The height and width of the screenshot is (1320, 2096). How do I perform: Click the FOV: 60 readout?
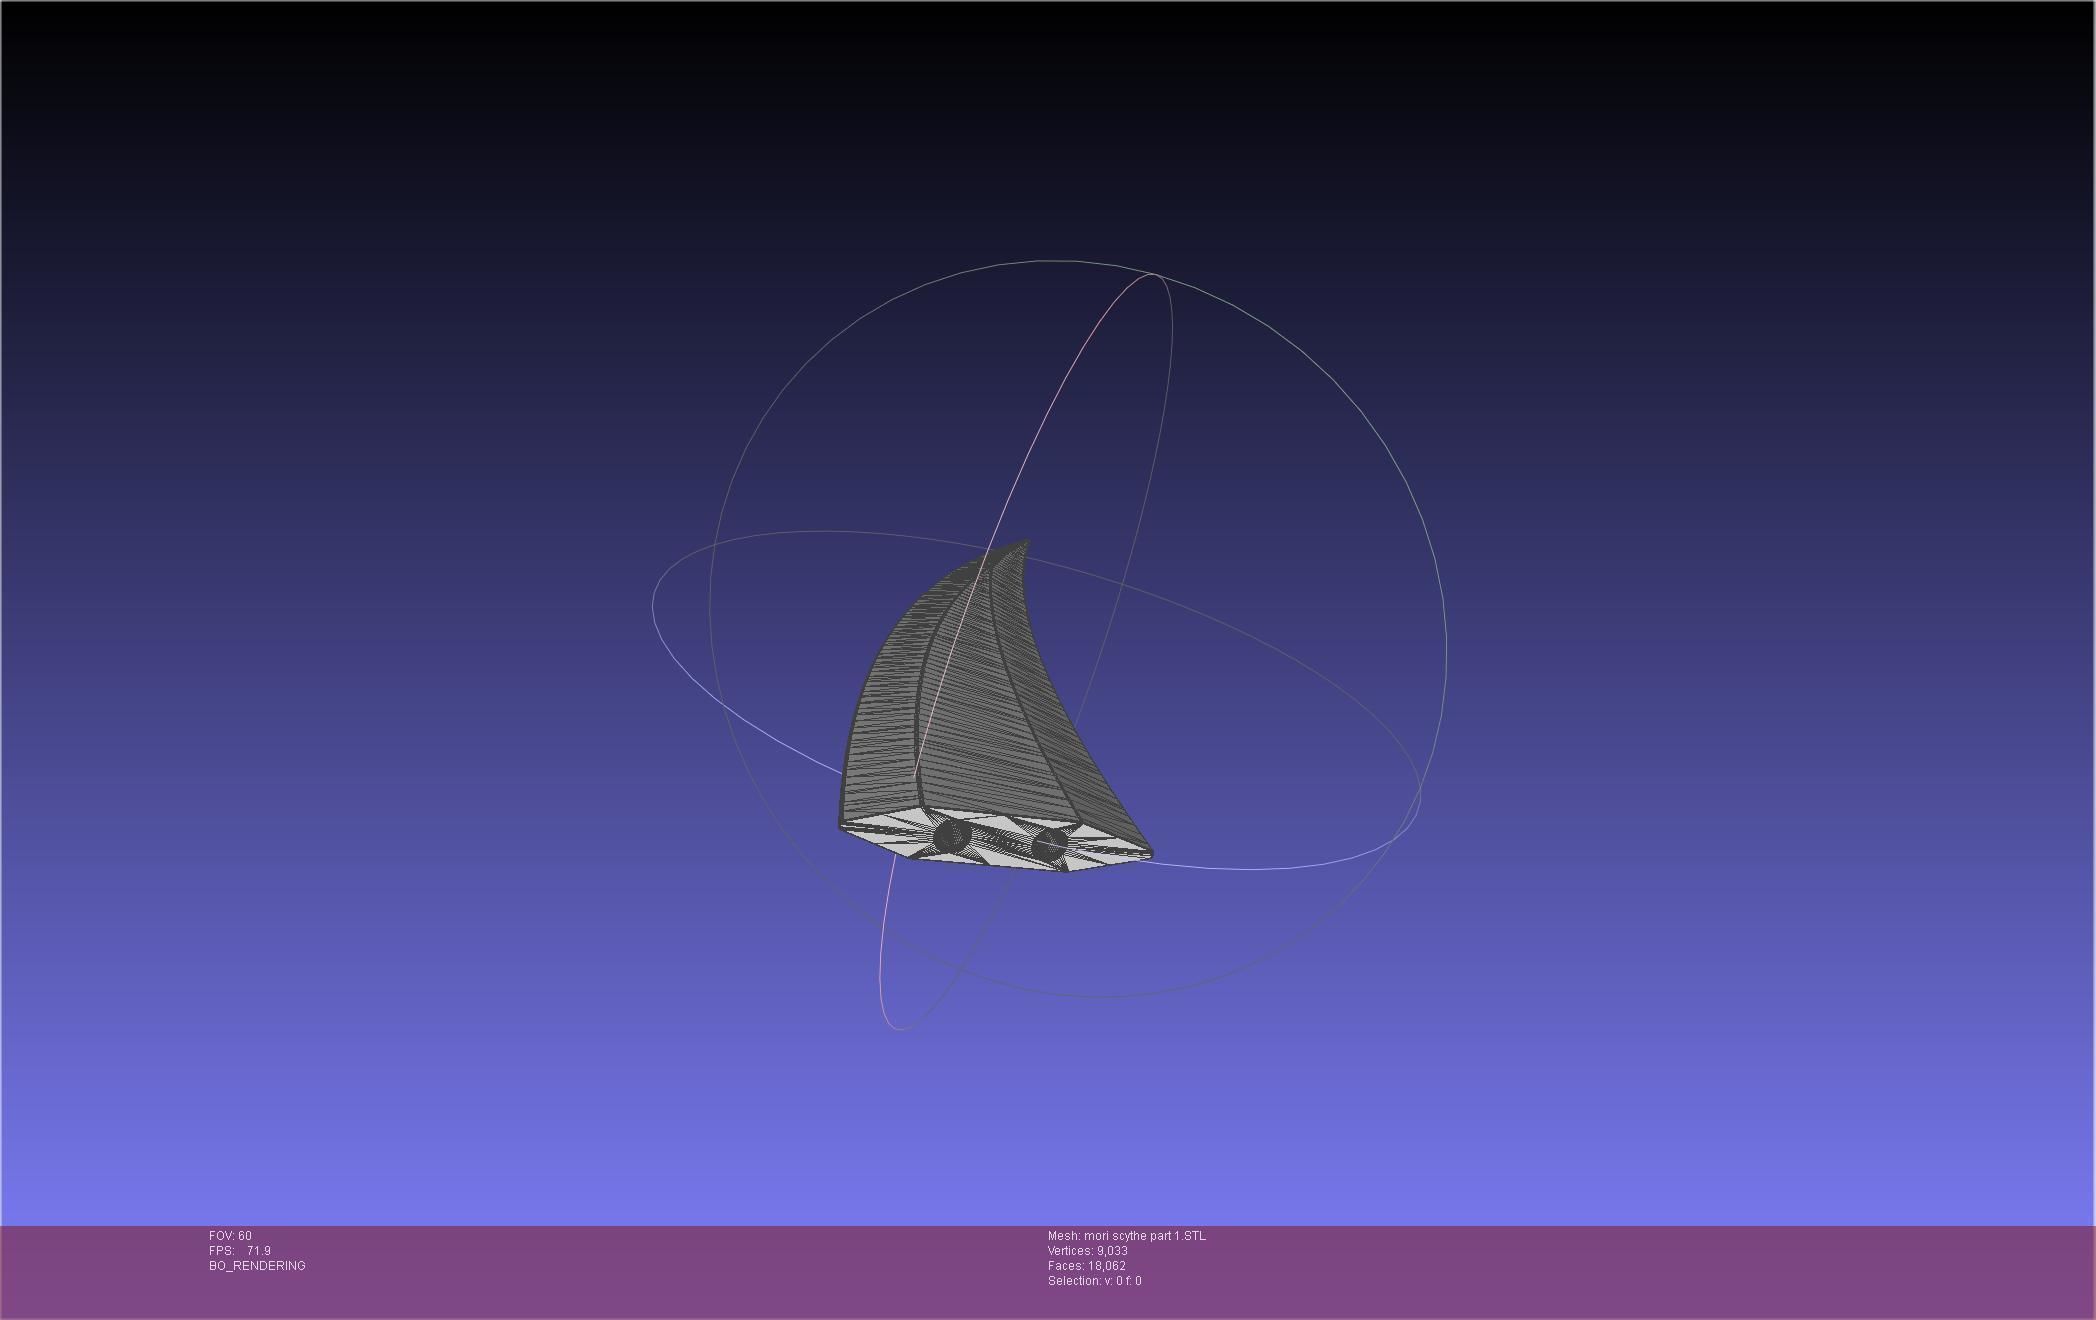pyautogui.click(x=230, y=1236)
